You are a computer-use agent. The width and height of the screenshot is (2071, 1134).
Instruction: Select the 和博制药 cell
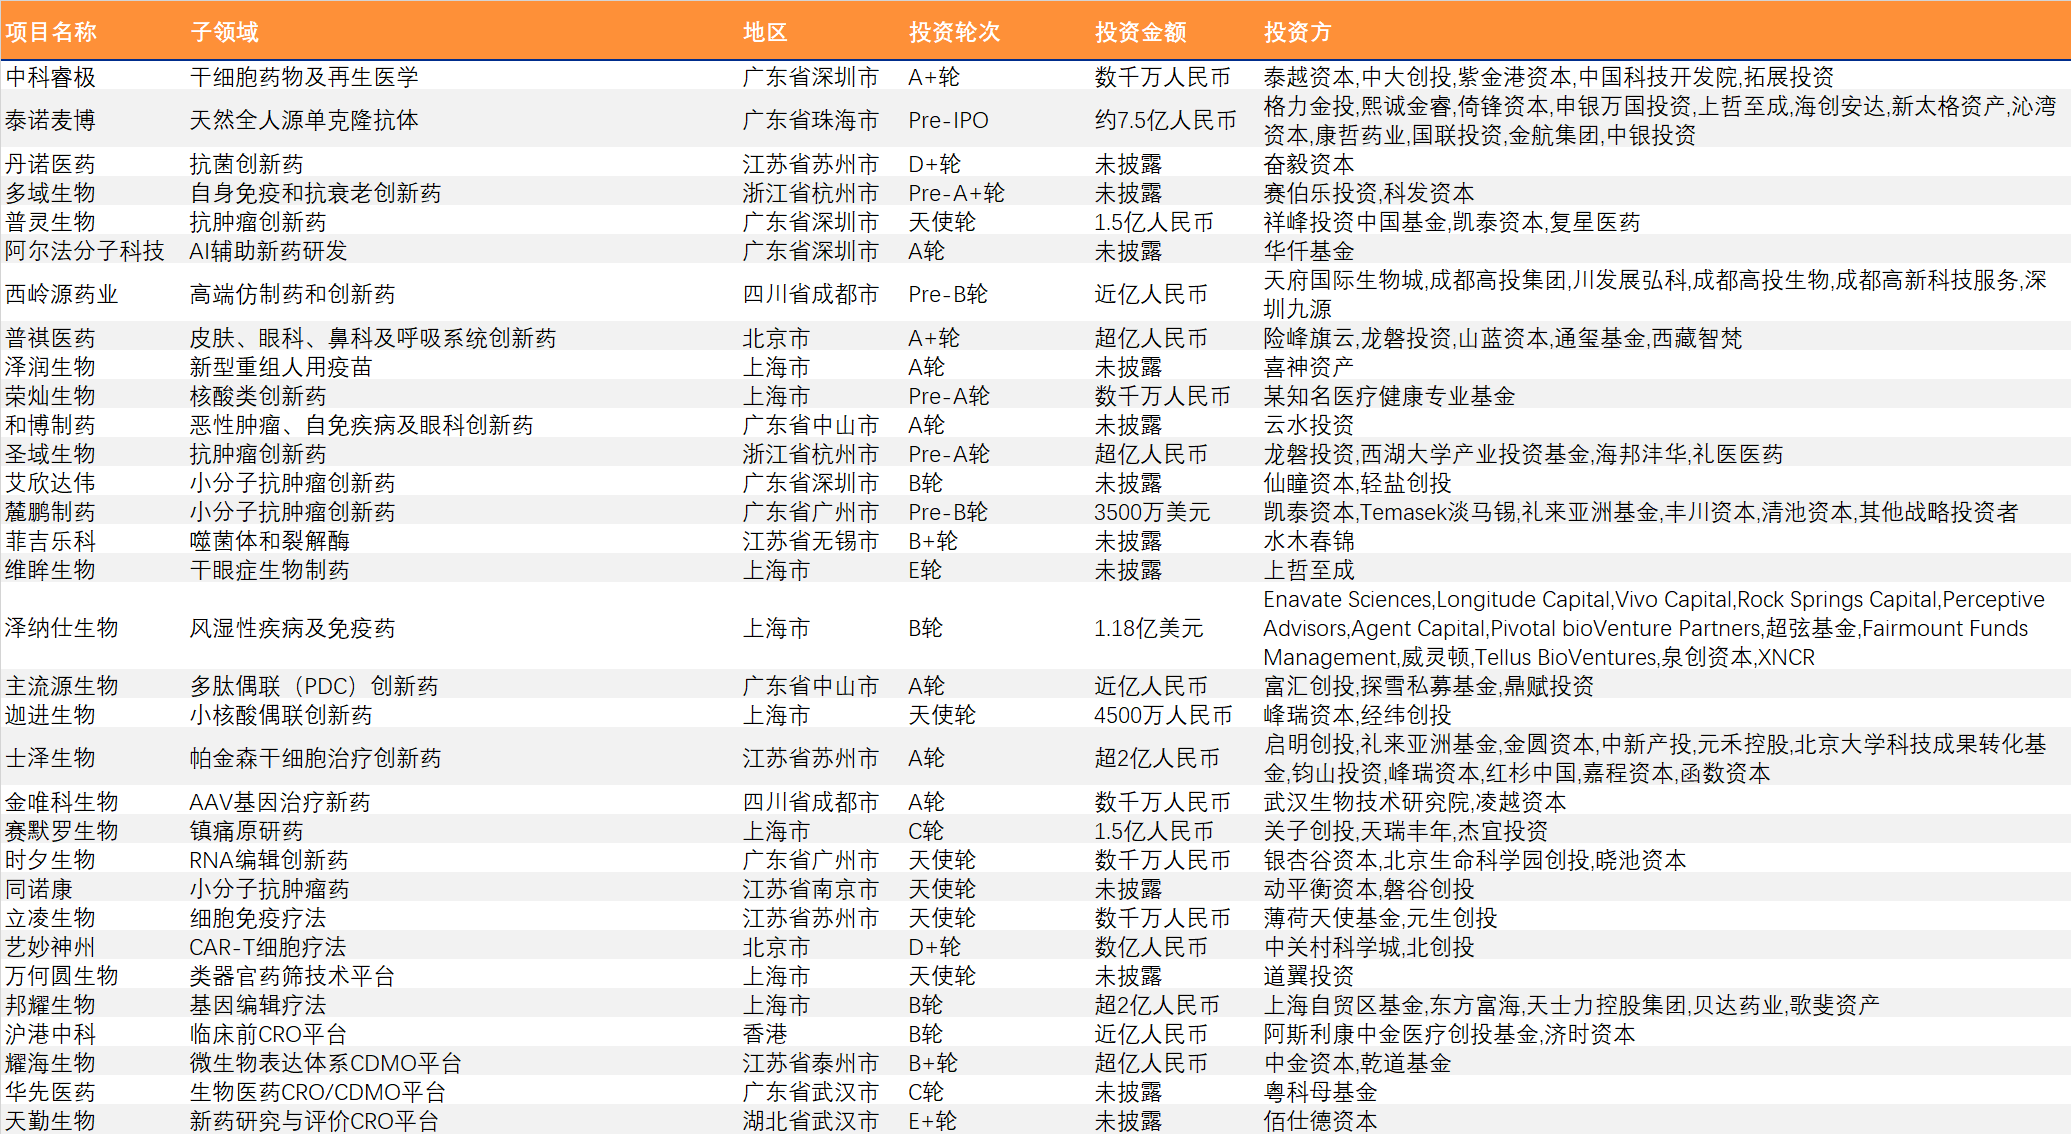(51, 425)
